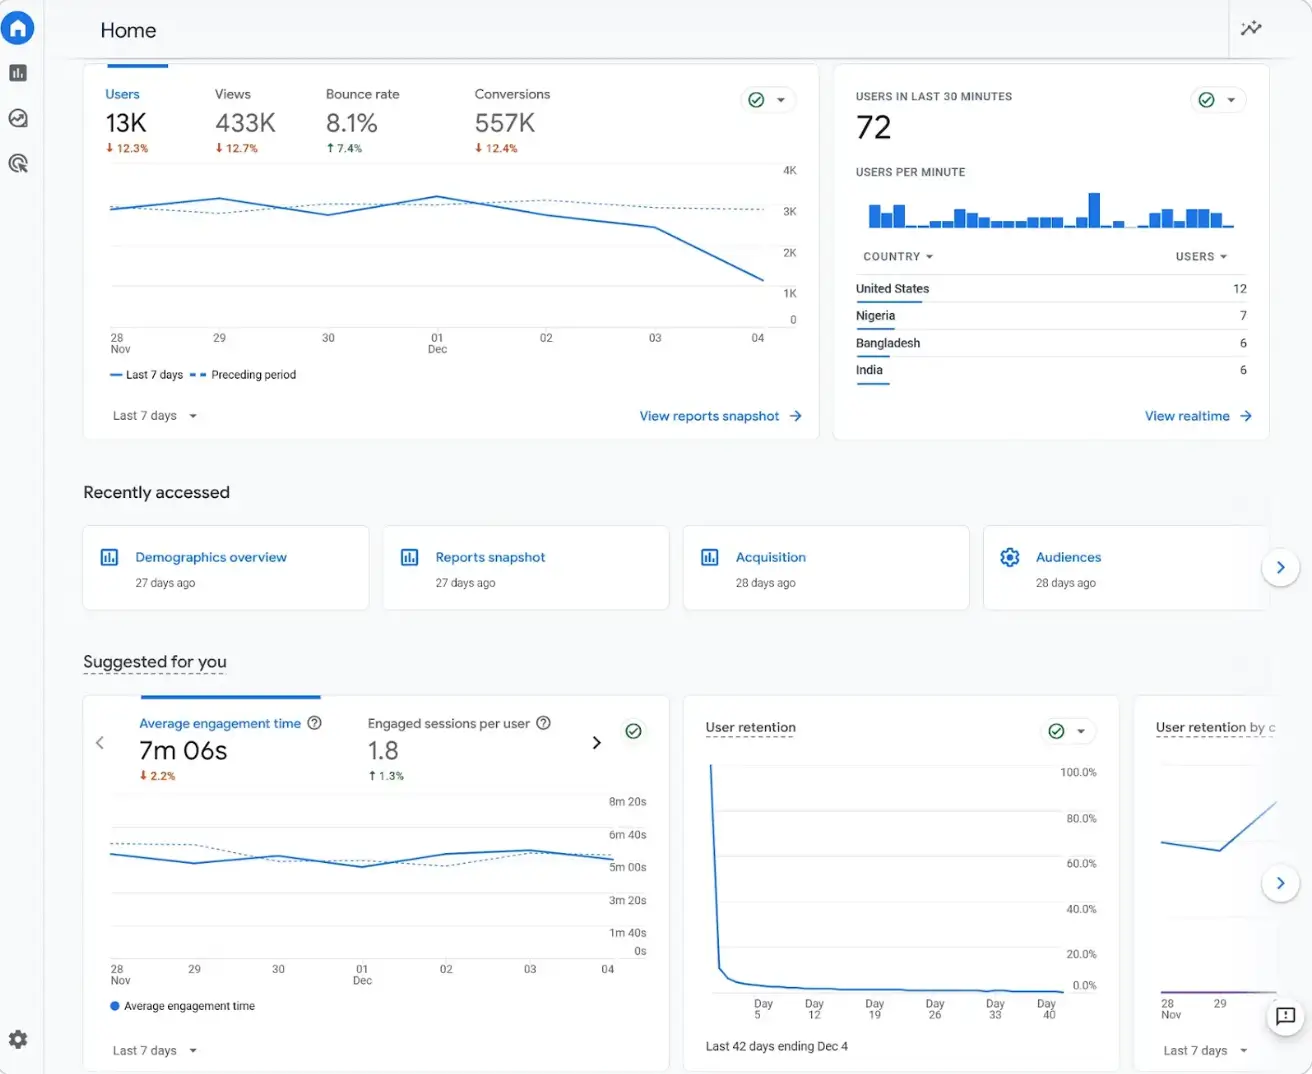Open Advertising from the left sidebar
Image resolution: width=1312 pixels, height=1074 pixels.
pos(18,163)
